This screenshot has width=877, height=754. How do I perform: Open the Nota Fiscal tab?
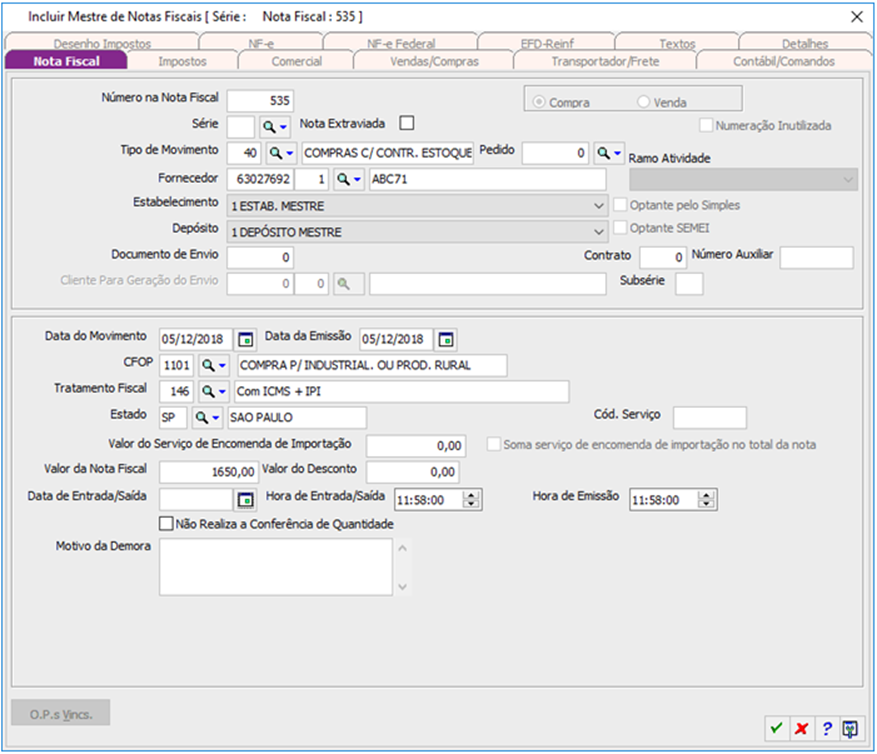66,61
